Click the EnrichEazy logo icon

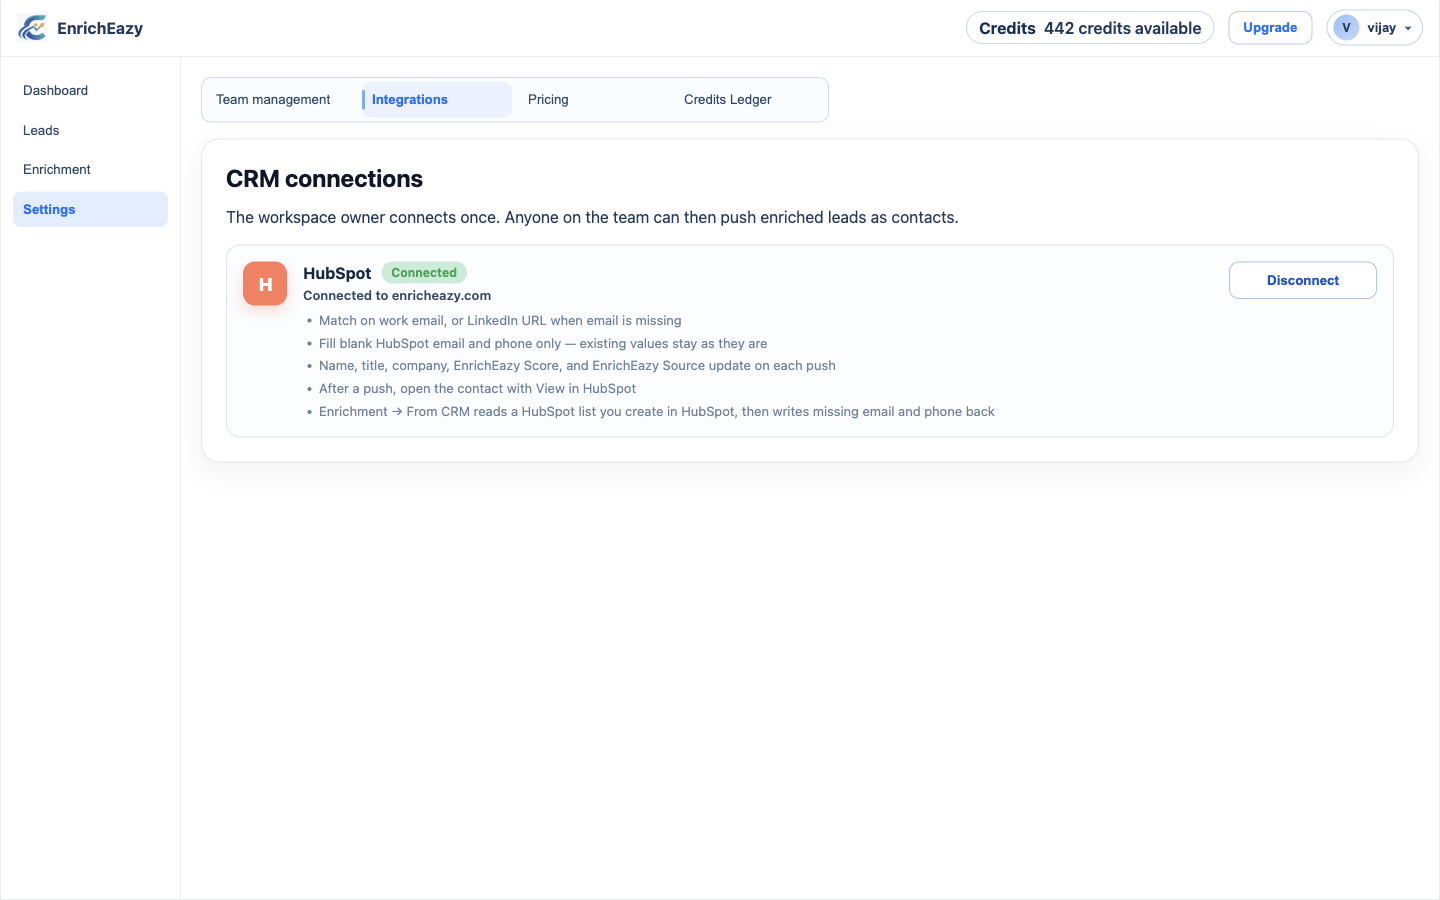tap(32, 28)
